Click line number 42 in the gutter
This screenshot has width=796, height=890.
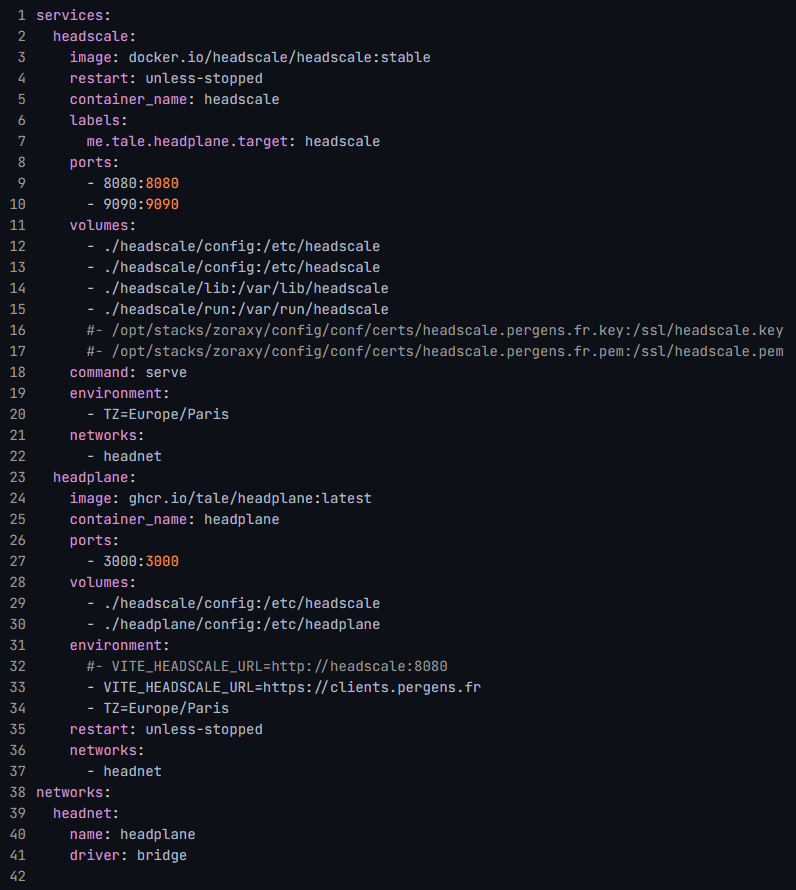18,876
